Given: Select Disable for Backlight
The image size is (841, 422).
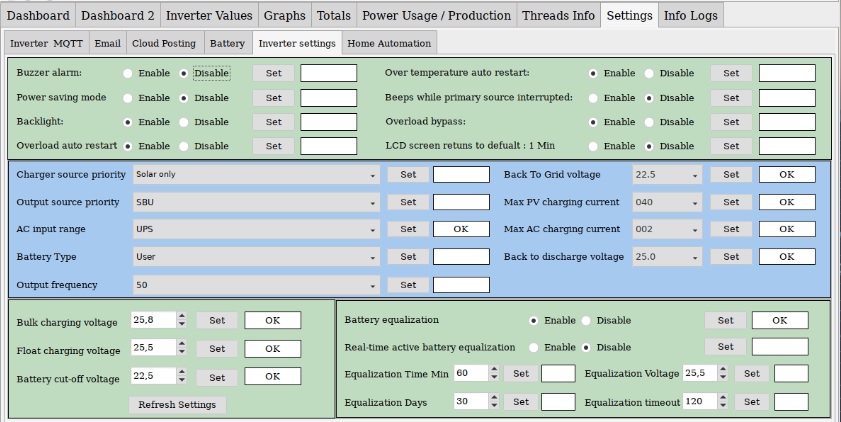Looking at the screenshot, I should (x=185, y=121).
